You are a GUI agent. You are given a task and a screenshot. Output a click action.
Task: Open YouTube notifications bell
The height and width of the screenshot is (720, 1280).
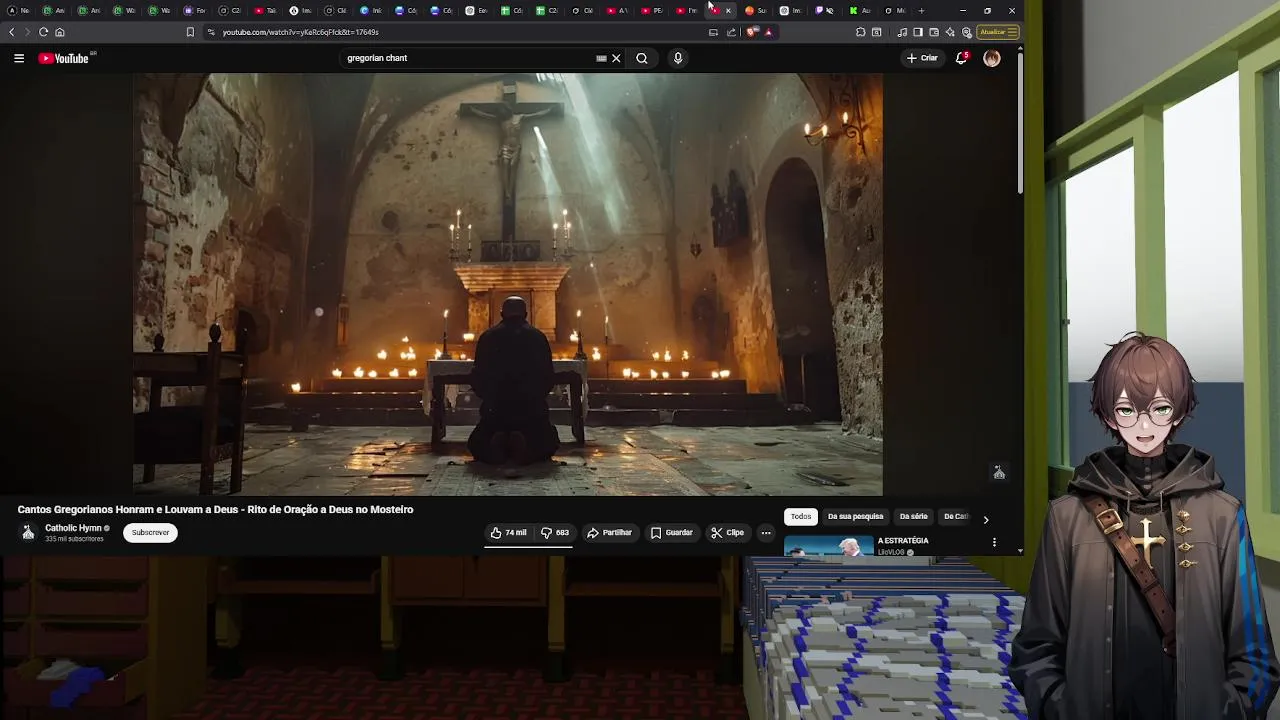pyautogui.click(x=962, y=58)
